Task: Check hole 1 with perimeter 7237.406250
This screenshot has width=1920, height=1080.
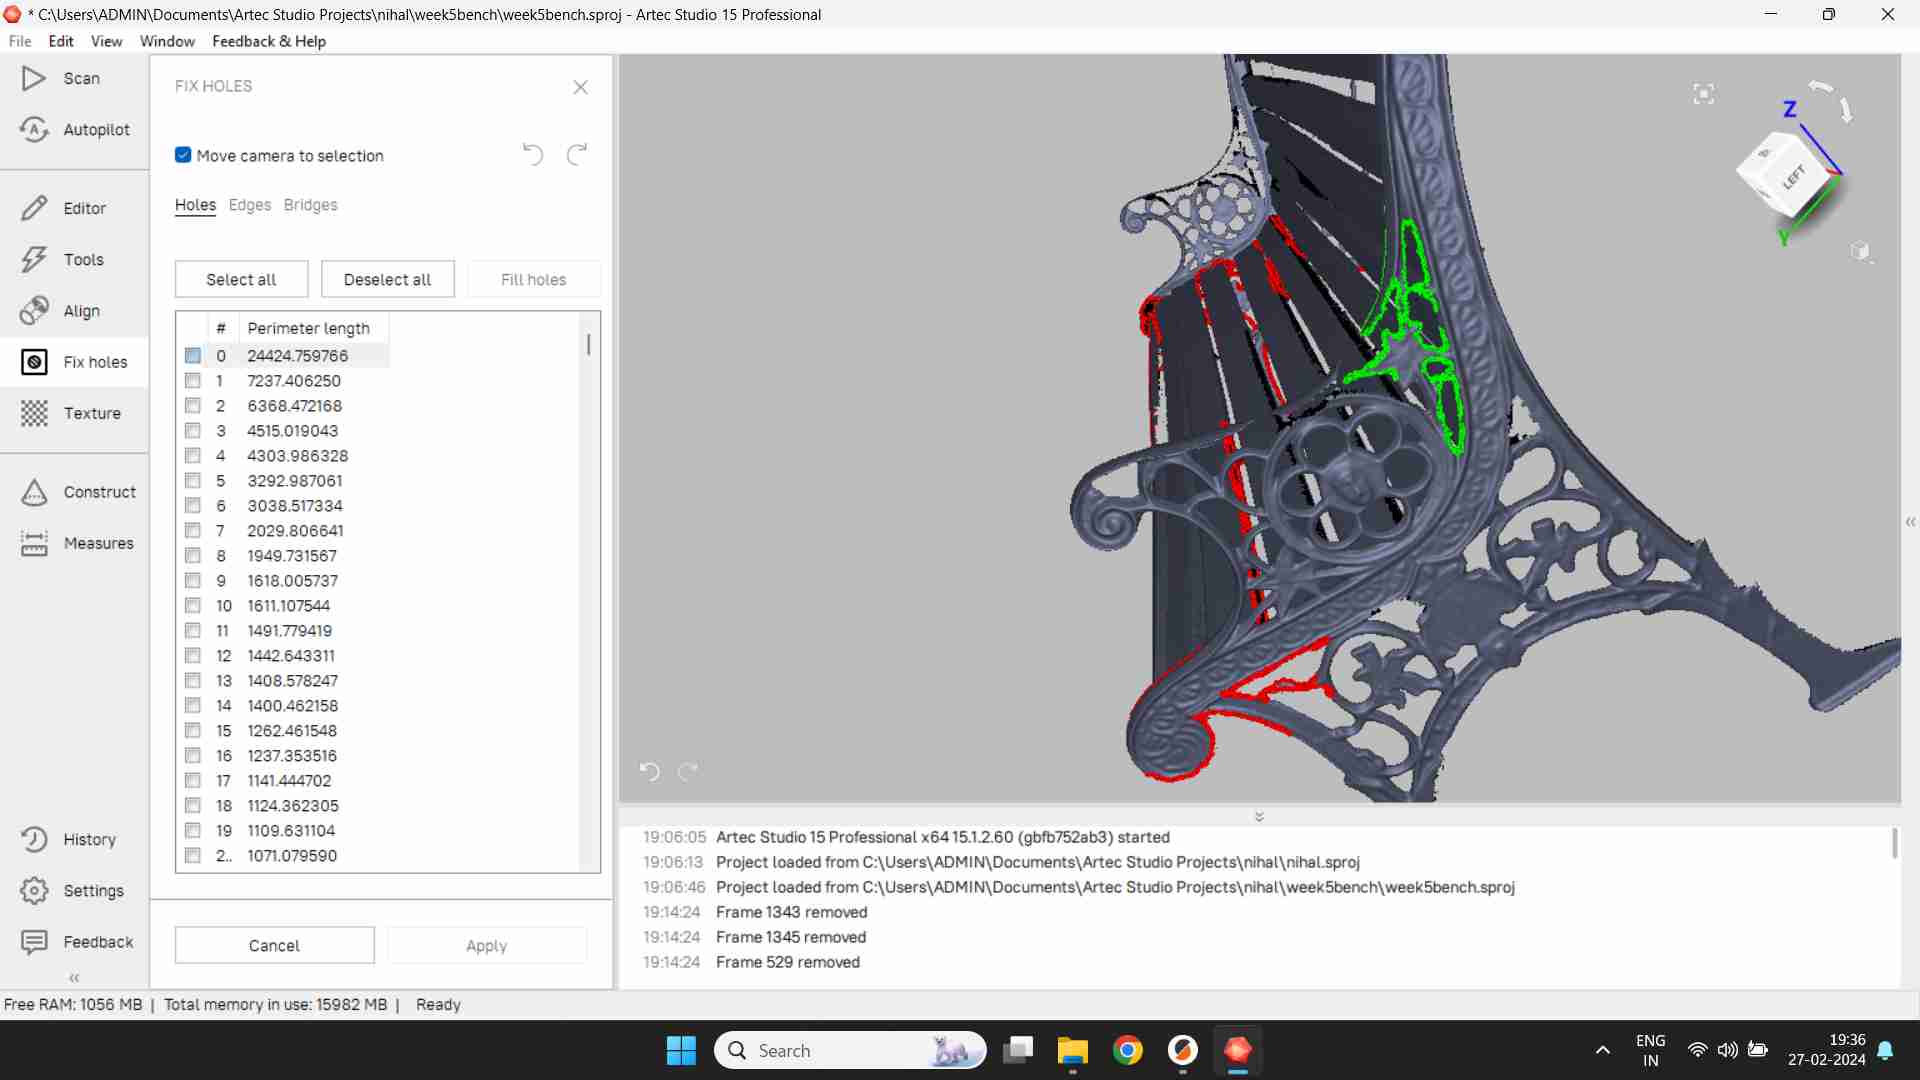Action: [193, 380]
